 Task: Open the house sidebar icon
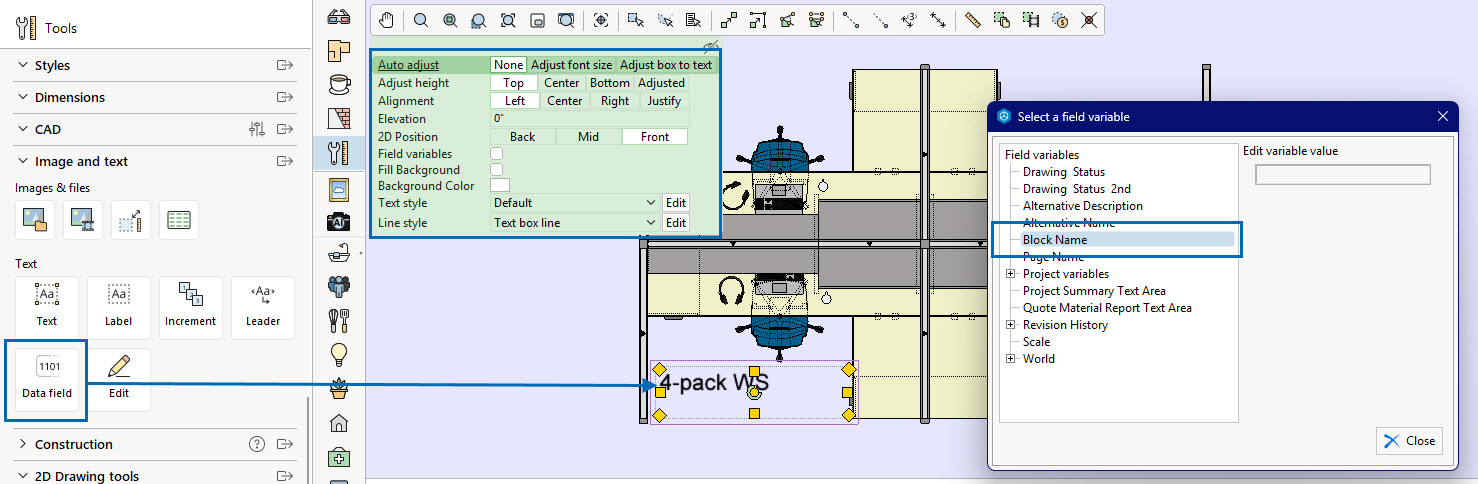coord(339,423)
